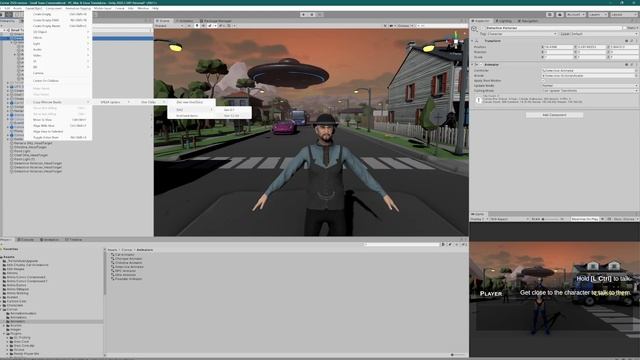Click the Pause button in the top toolbar
640x360 pixels.
pyautogui.click(x=312, y=14)
